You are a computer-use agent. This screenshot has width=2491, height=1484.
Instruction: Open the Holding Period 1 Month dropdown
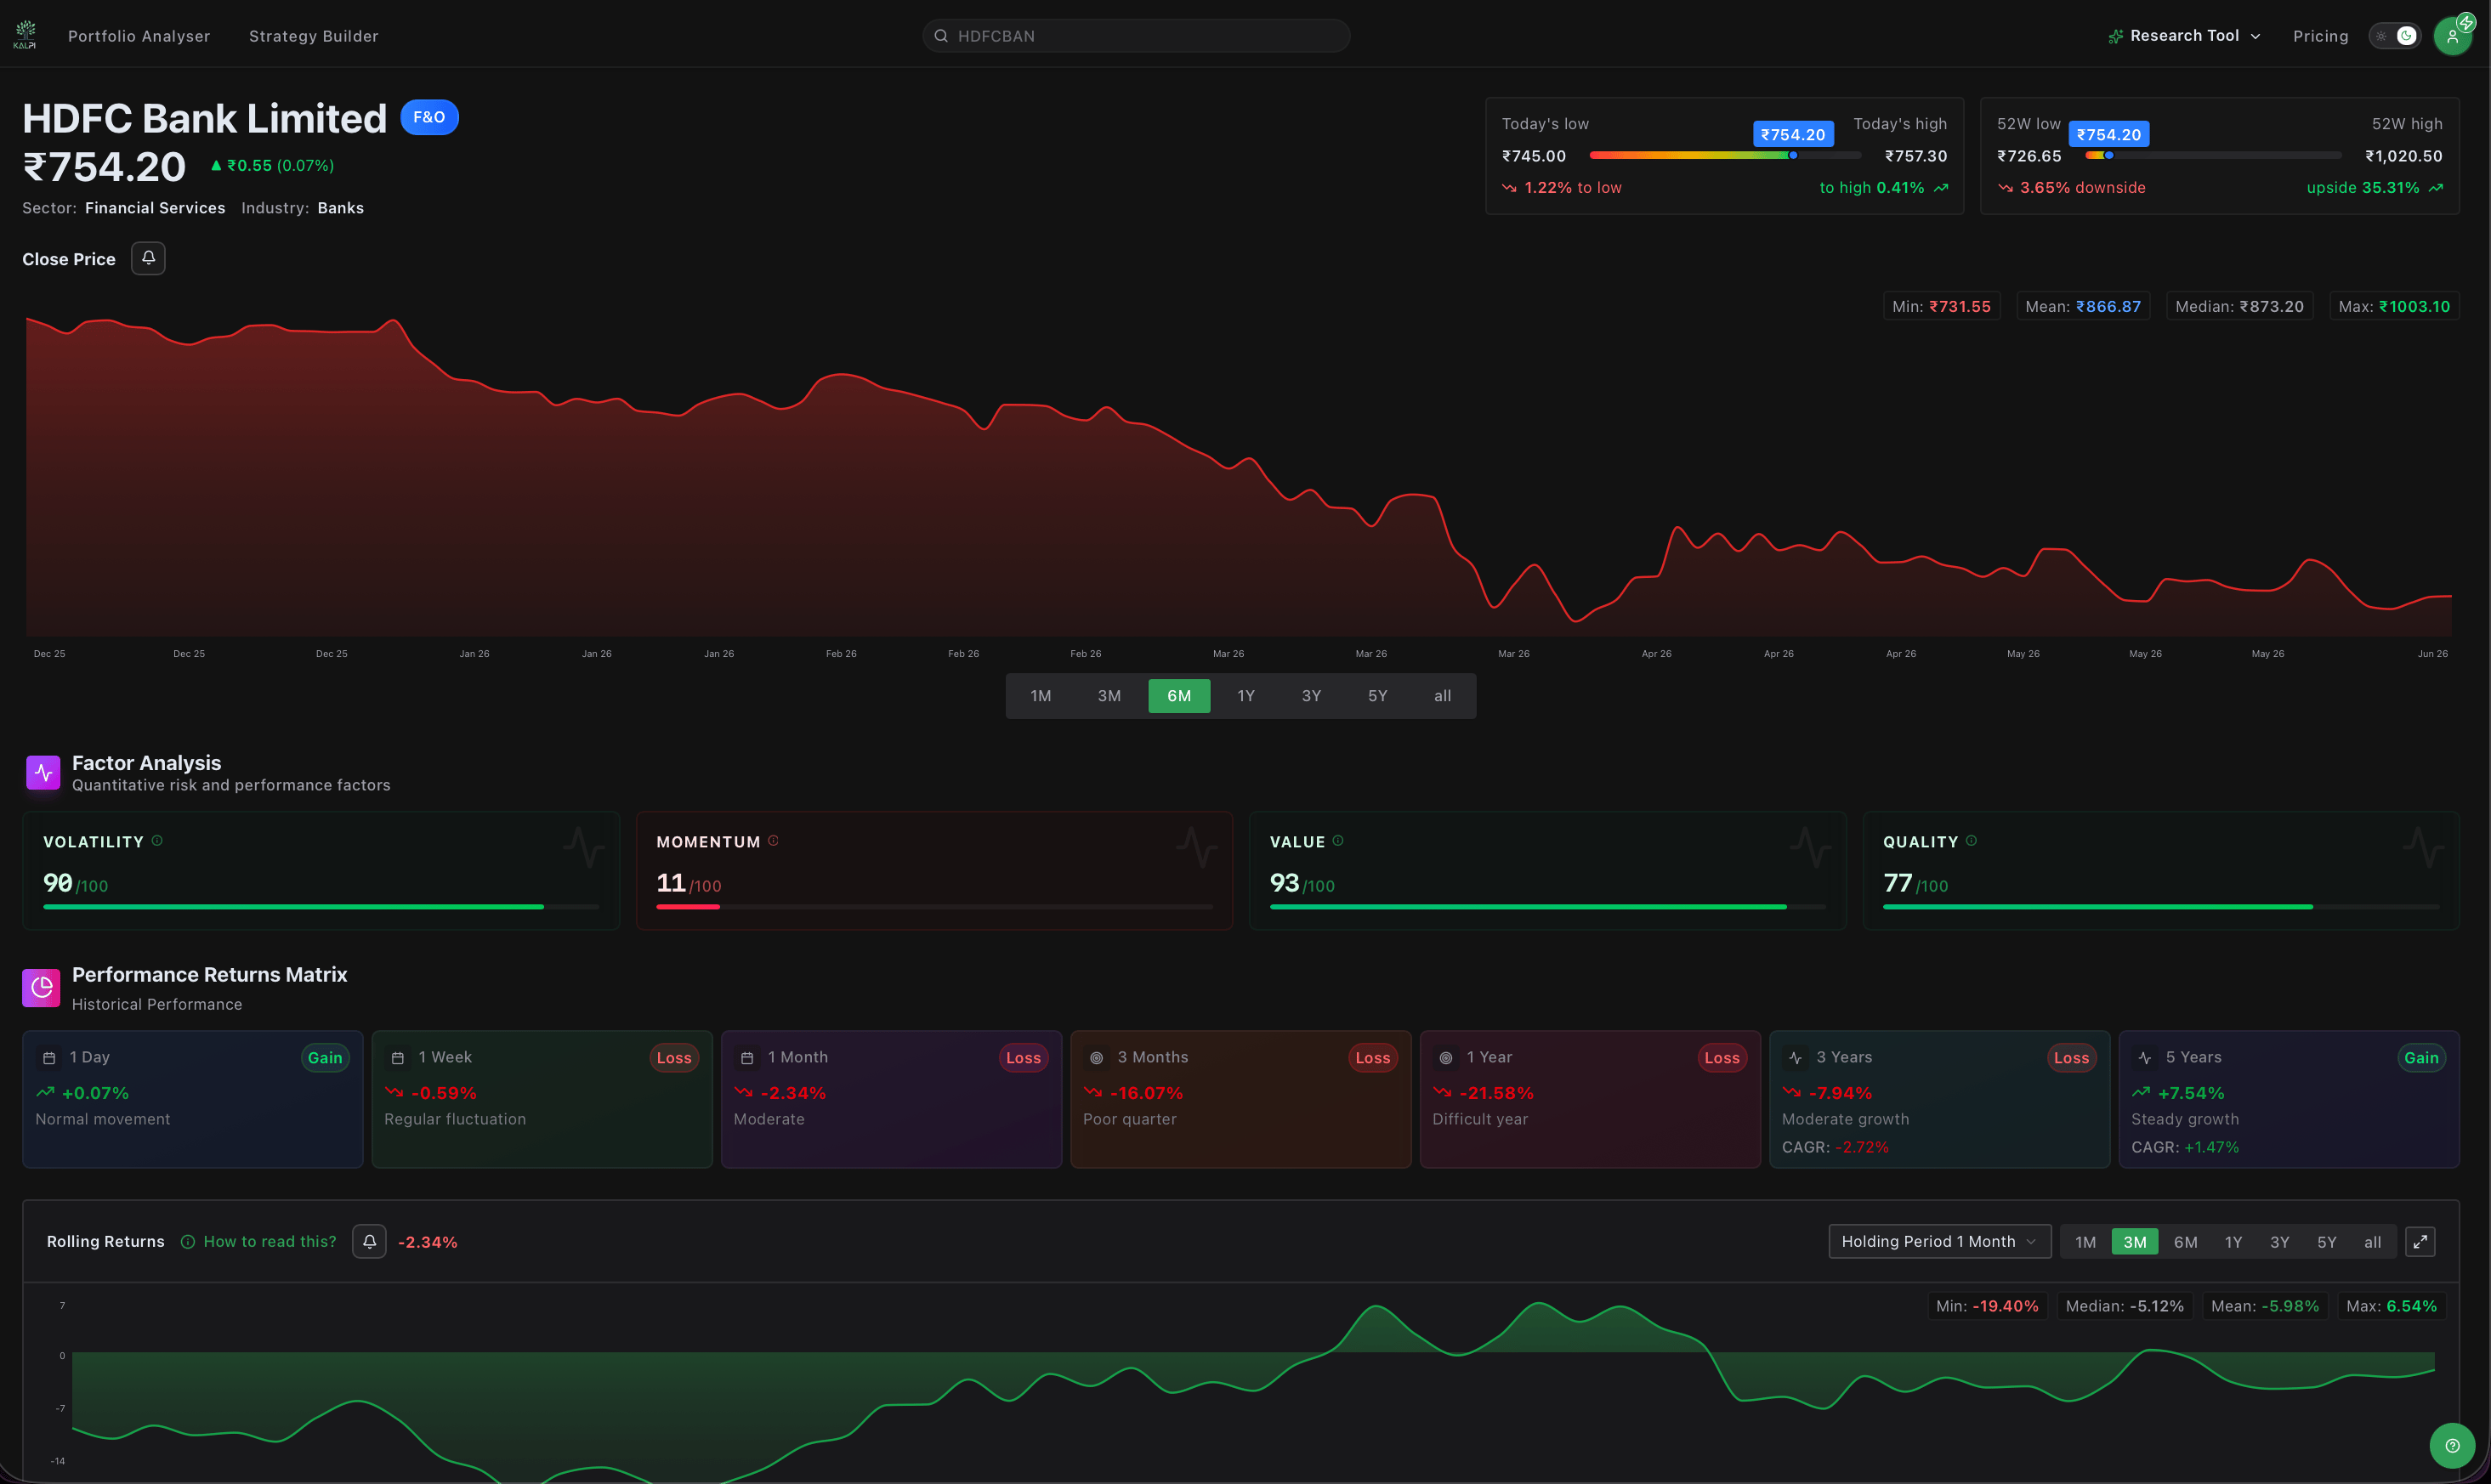pyautogui.click(x=1939, y=1241)
